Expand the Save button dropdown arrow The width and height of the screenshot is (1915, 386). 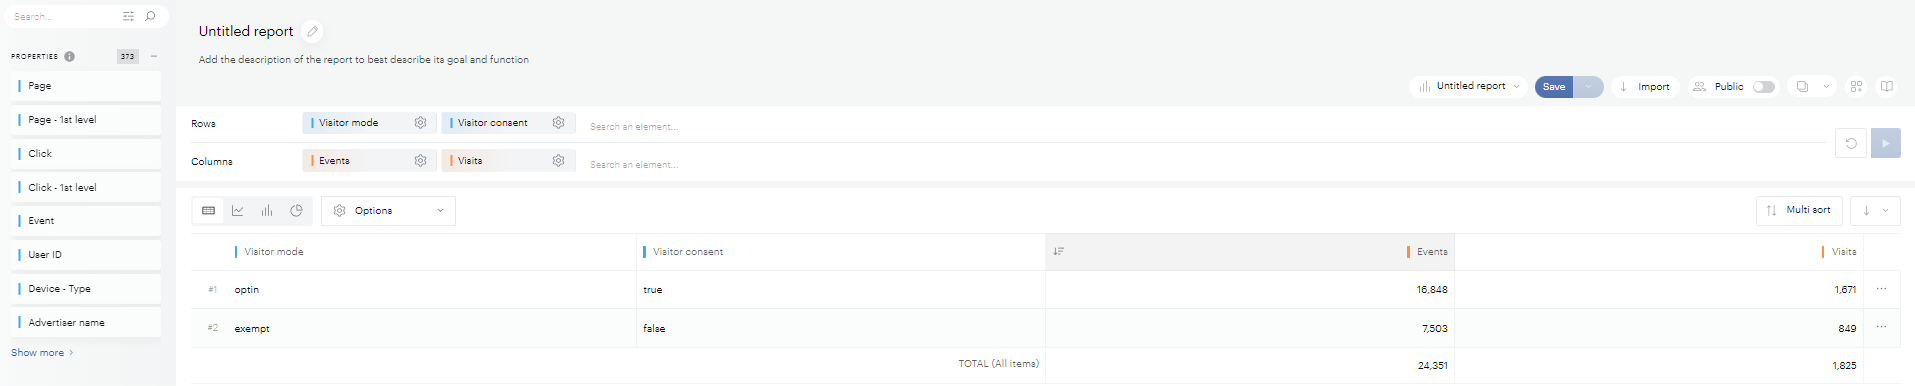tap(1588, 87)
